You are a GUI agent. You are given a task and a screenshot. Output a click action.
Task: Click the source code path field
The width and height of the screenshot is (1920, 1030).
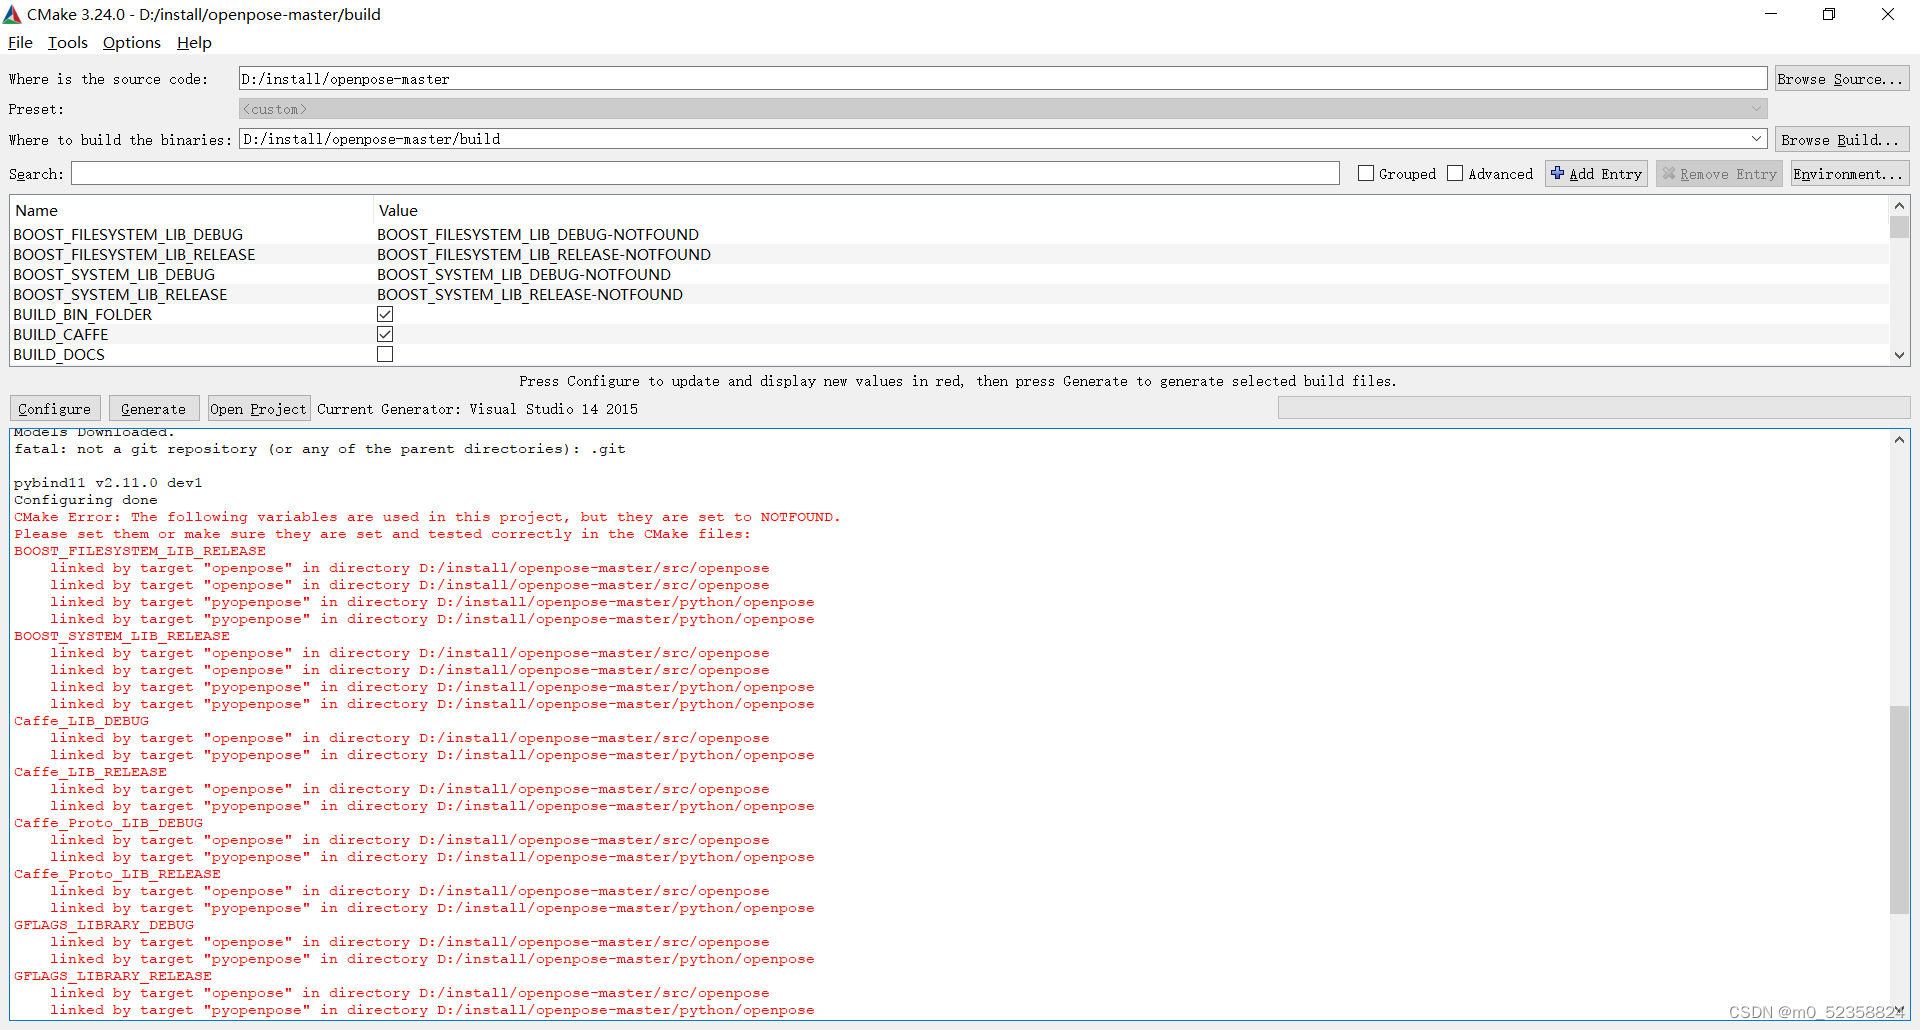[1003, 79]
